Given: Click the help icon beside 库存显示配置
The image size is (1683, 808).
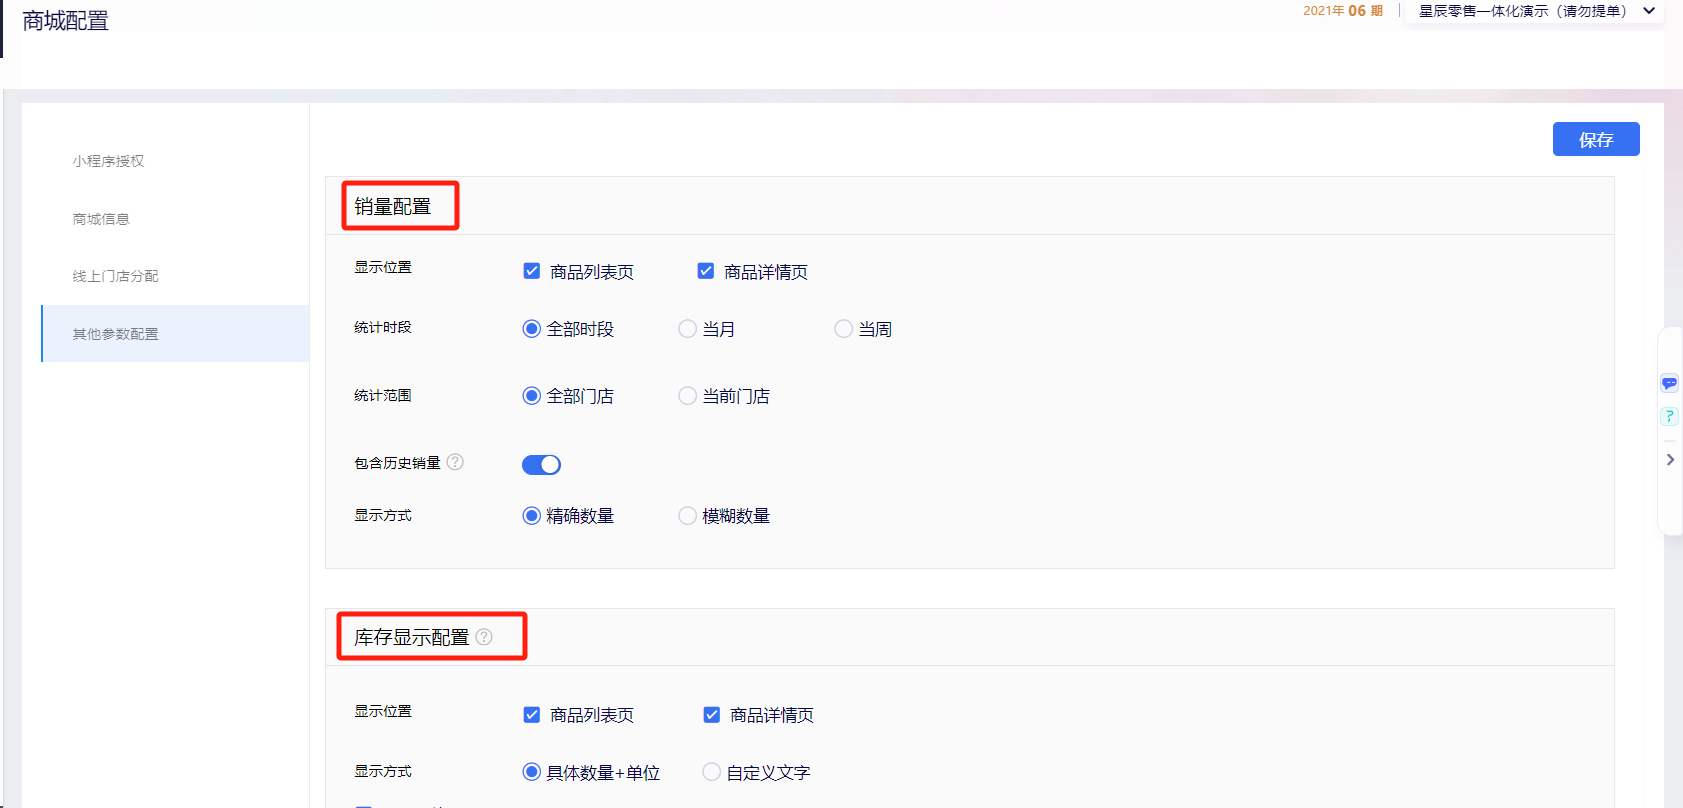Looking at the screenshot, I should [x=484, y=637].
